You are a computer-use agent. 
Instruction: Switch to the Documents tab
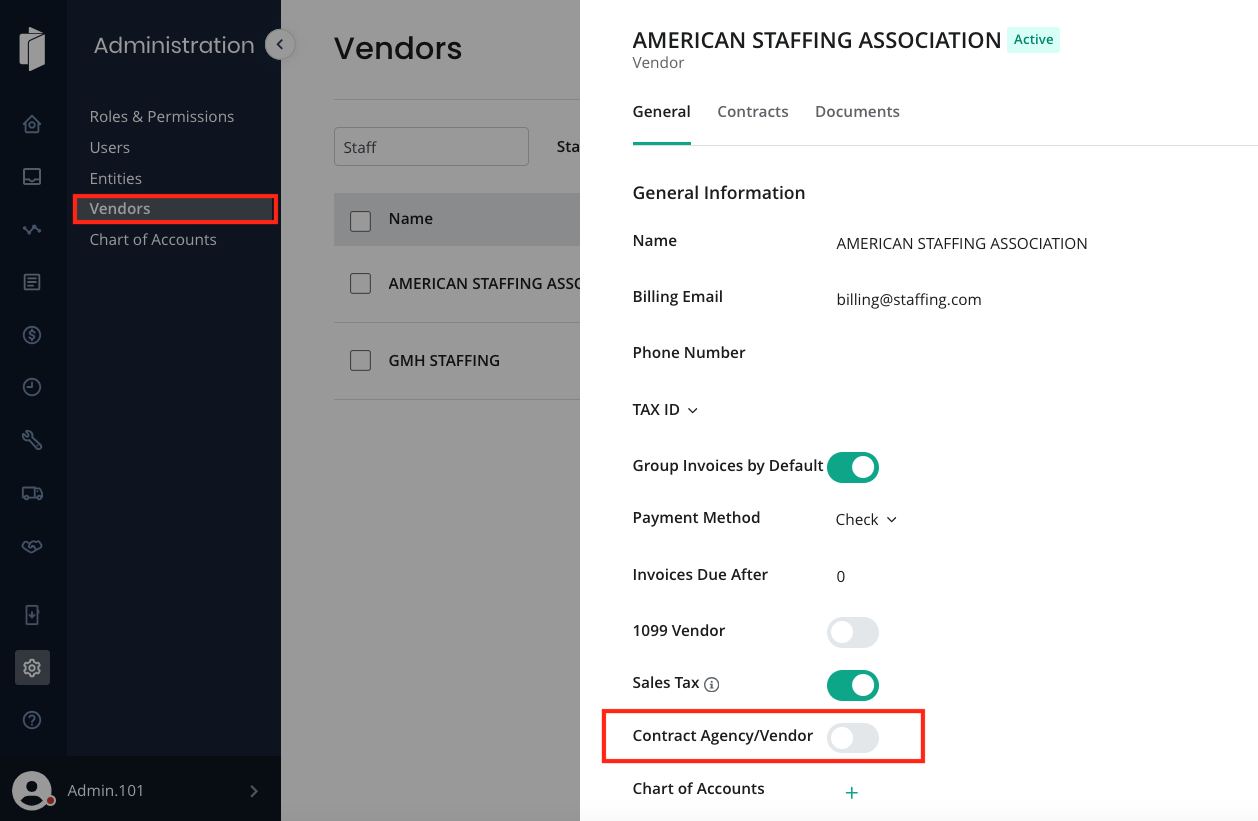(x=857, y=112)
